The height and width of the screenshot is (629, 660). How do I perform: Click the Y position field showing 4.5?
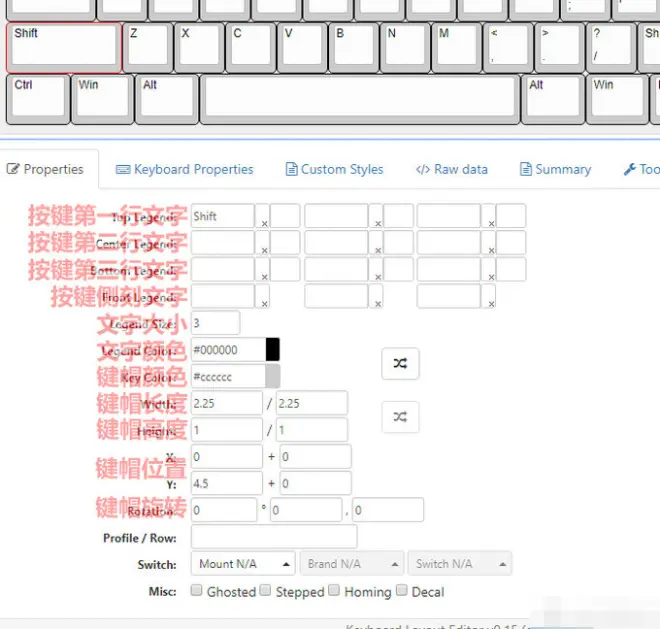pyautogui.click(x=227, y=483)
